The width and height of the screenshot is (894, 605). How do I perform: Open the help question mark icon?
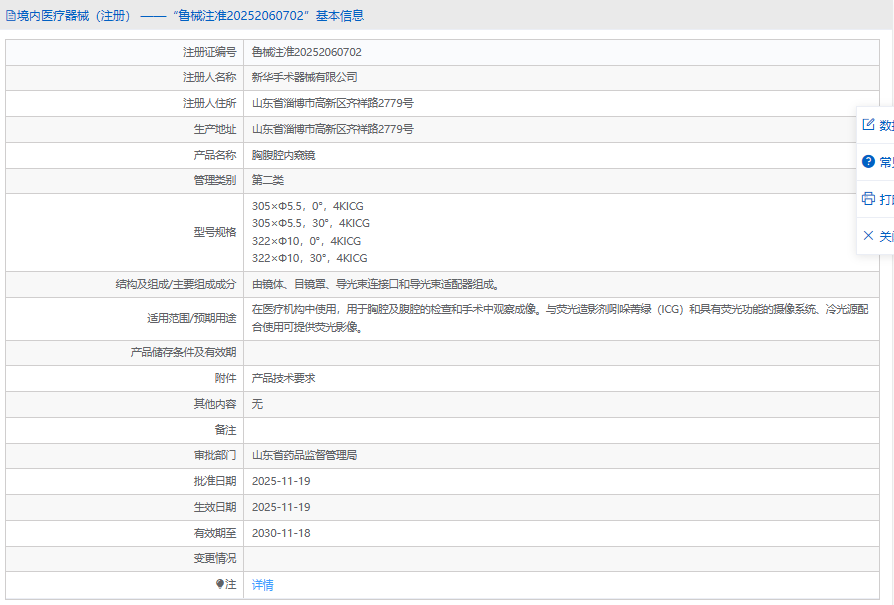868,162
